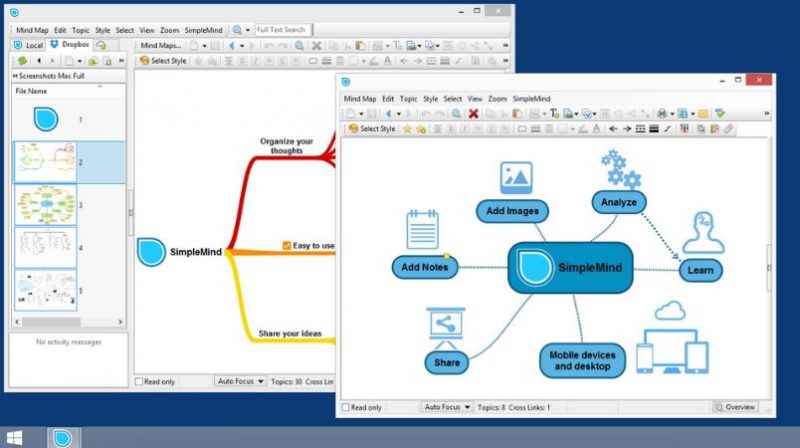
Task: Toggle Read only checkbox in front window
Action: [346, 407]
